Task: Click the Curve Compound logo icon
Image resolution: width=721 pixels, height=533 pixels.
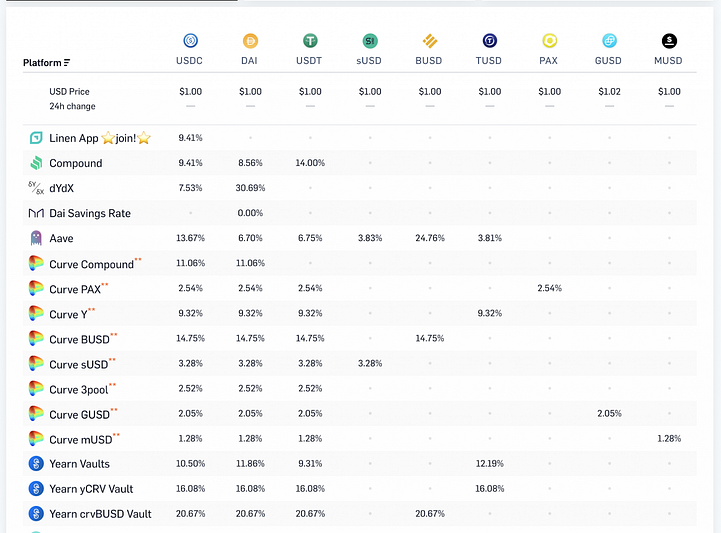Action: pos(36,263)
